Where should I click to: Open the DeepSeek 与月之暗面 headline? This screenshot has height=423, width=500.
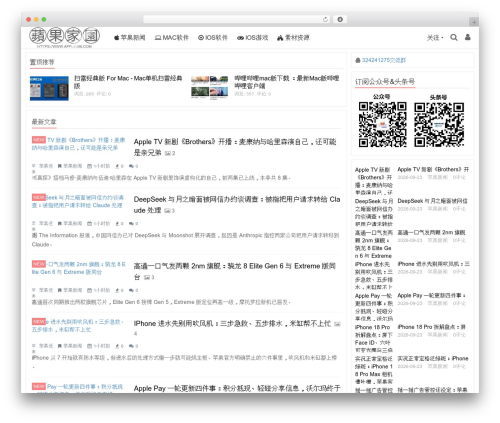(x=237, y=205)
